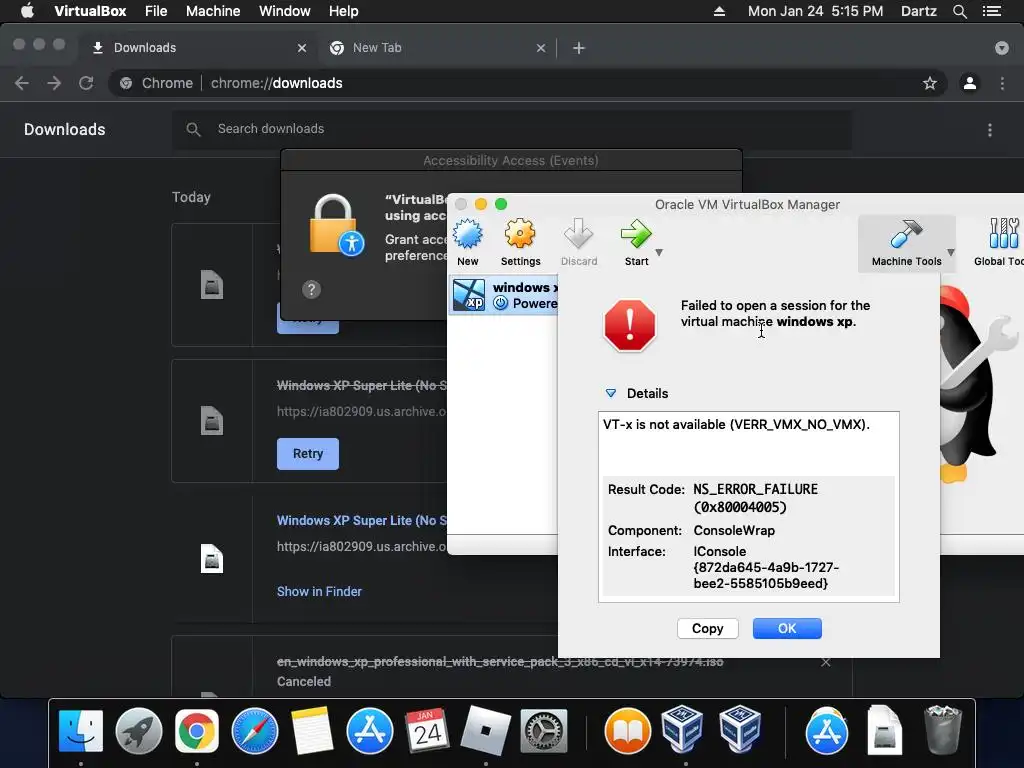Click Retry for Windows XP Super Lite

coord(308,453)
